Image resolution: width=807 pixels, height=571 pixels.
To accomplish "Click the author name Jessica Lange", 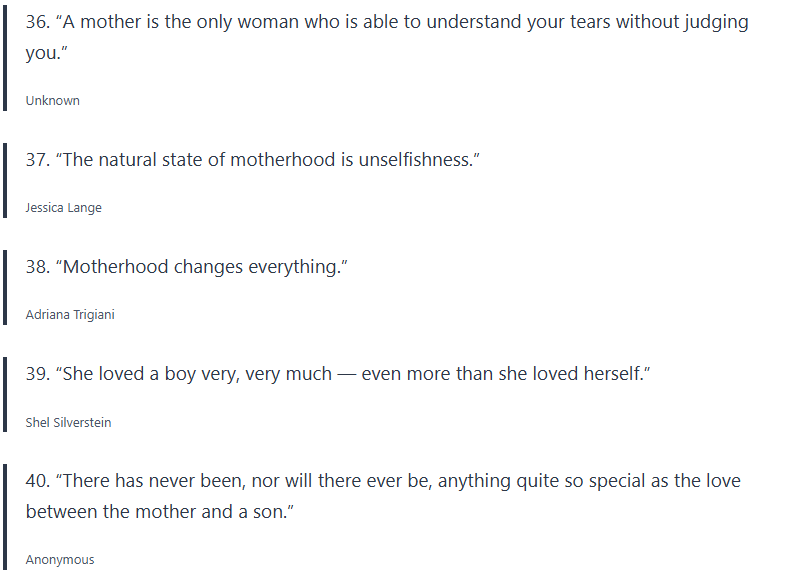I will point(64,208).
